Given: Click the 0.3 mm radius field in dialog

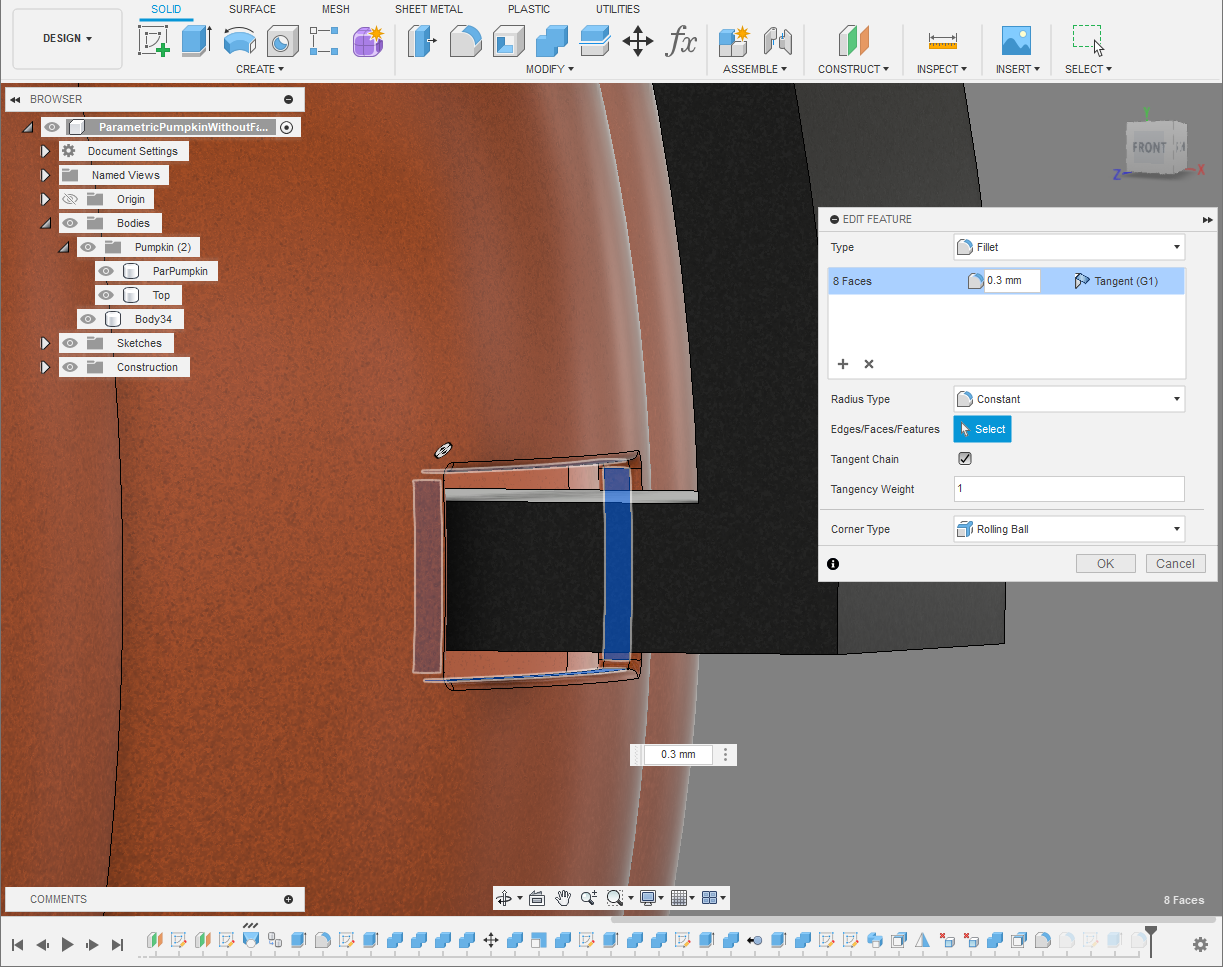Looking at the screenshot, I should pos(1012,281).
